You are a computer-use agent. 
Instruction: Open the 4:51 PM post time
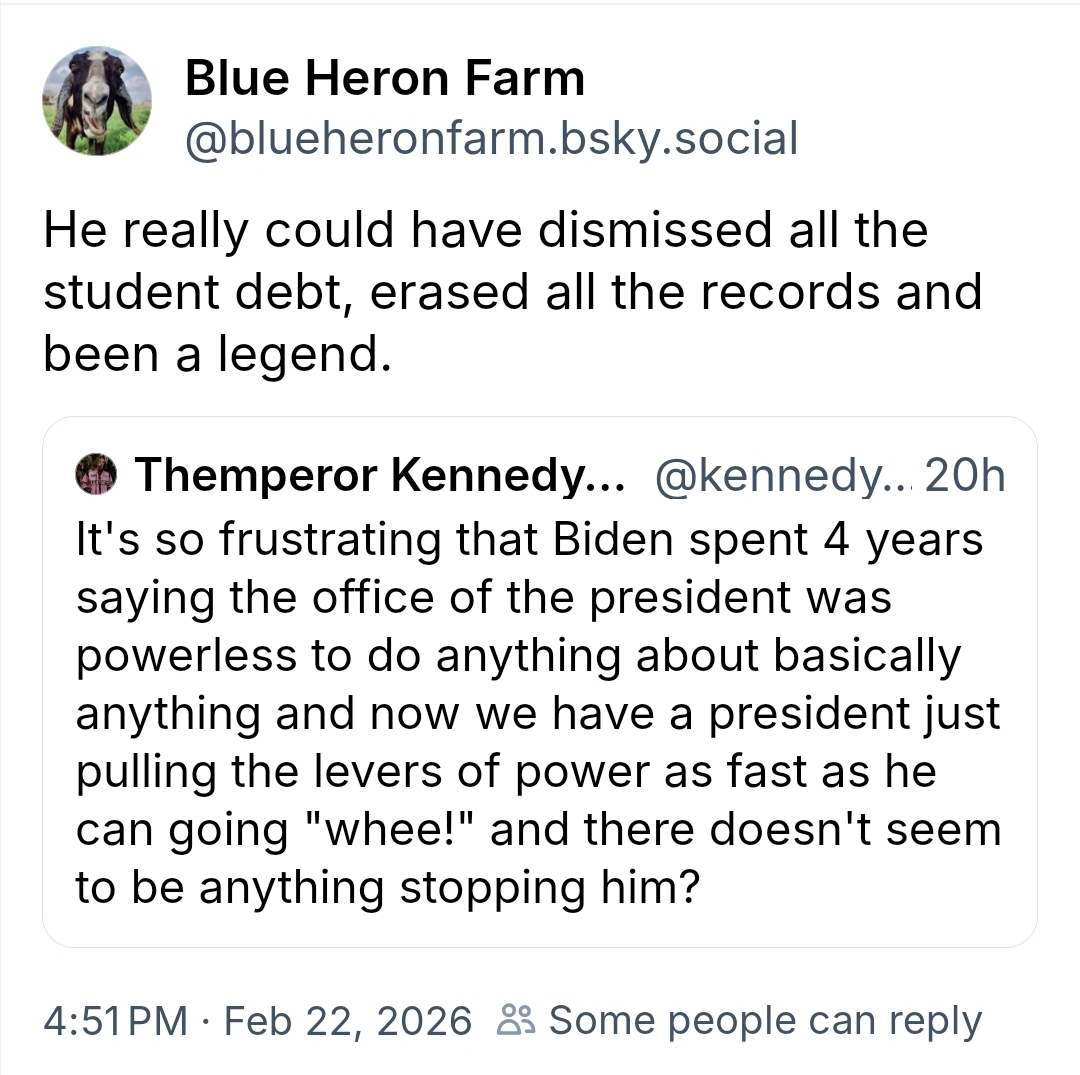tap(116, 1021)
